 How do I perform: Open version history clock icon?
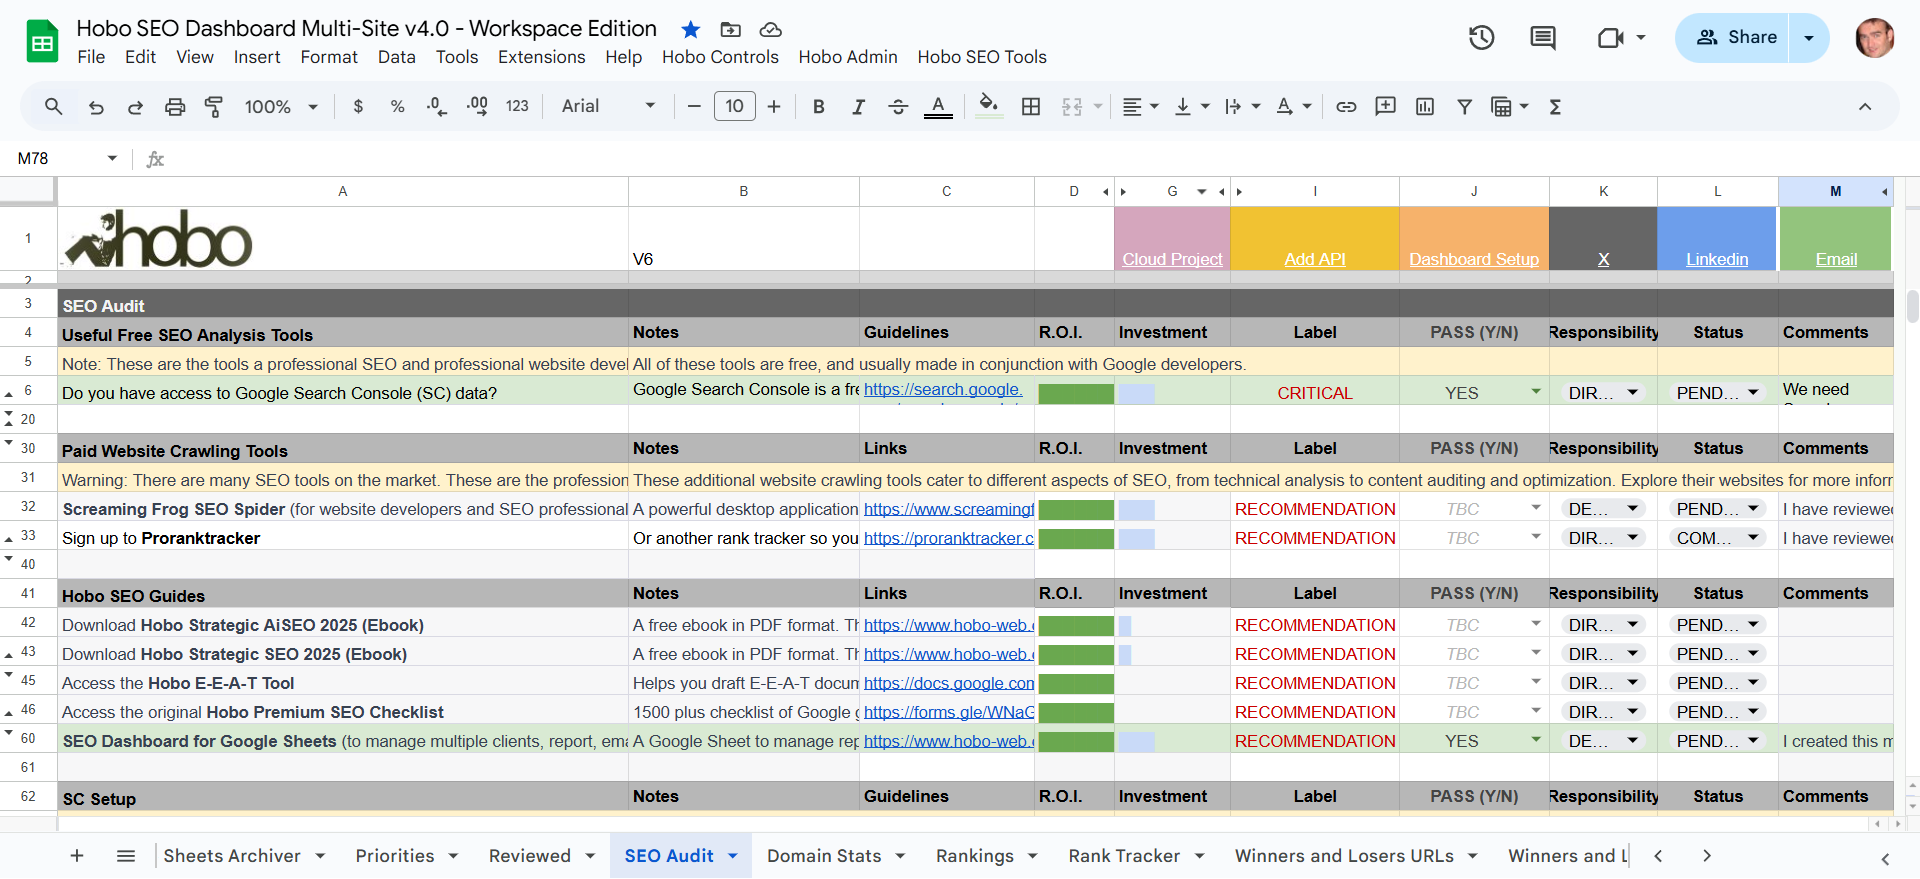[x=1481, y=38]
